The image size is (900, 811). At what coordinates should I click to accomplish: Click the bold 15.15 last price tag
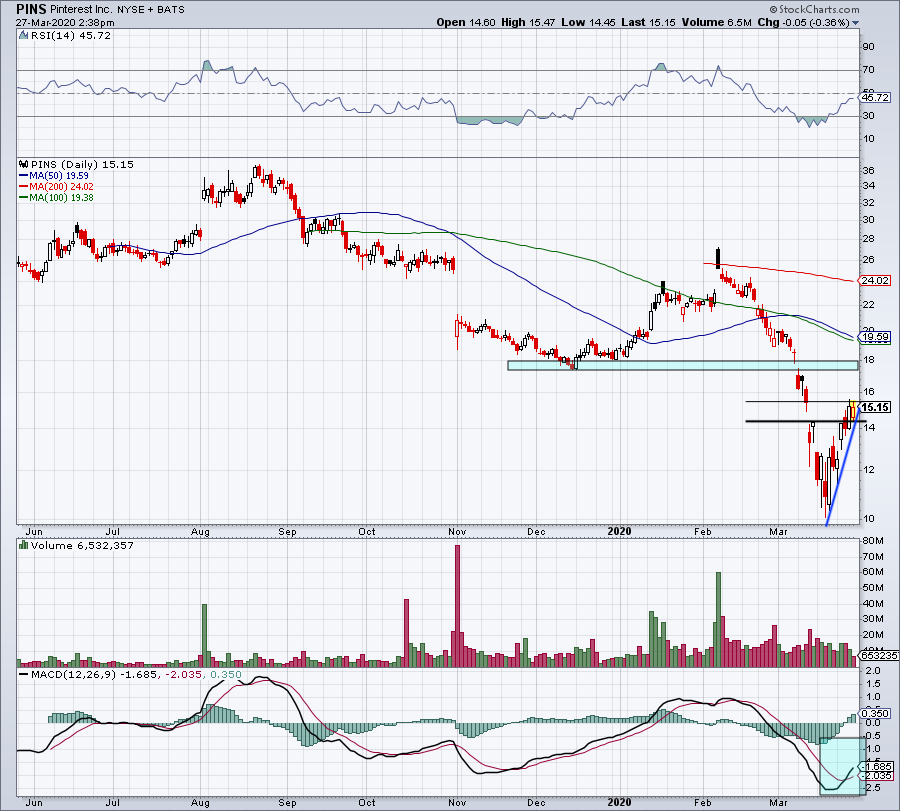tap(876, 408)
